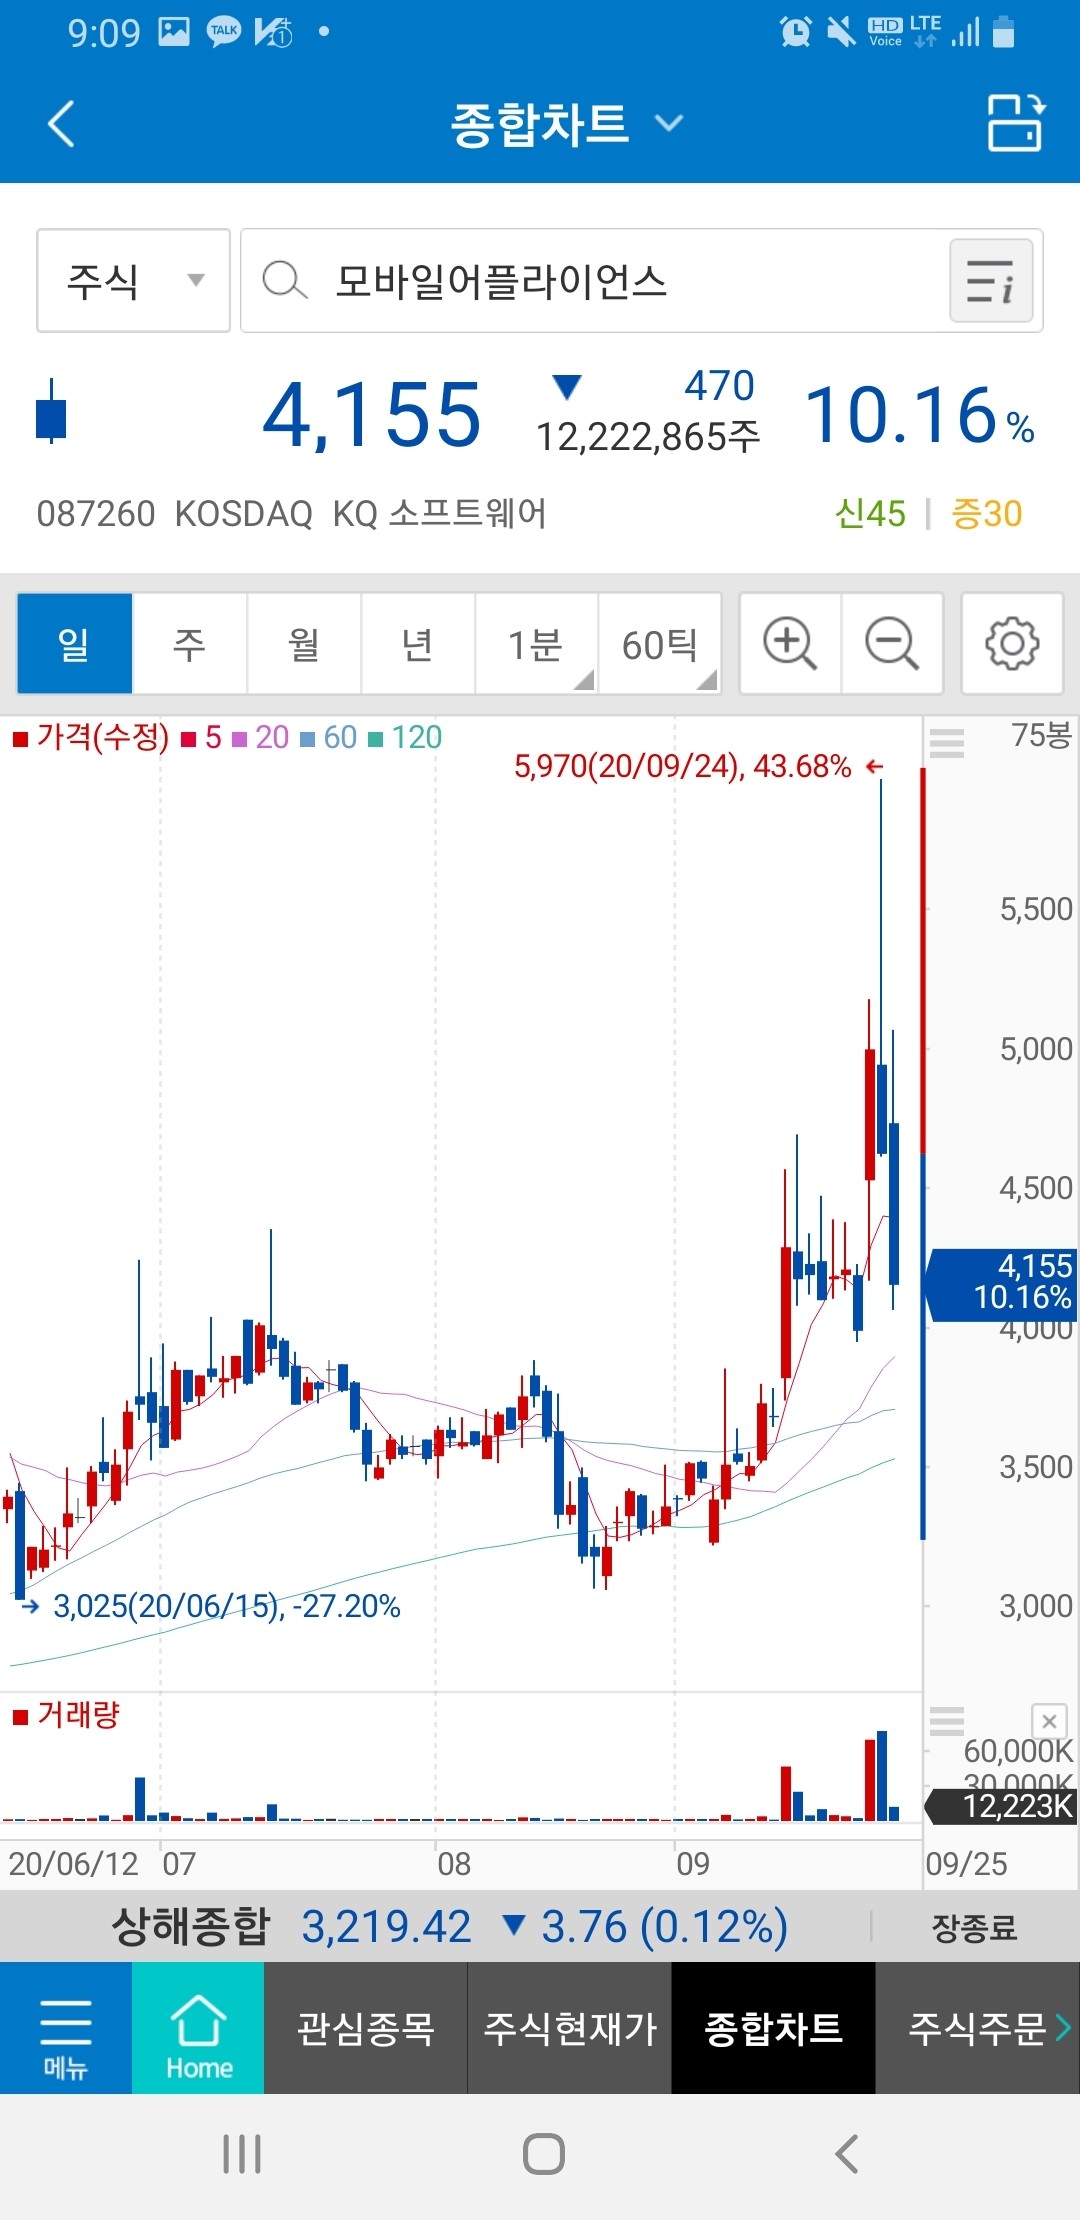
Task: Open the 메뉴 hamburger menu
Action: tap(65, 2028)
